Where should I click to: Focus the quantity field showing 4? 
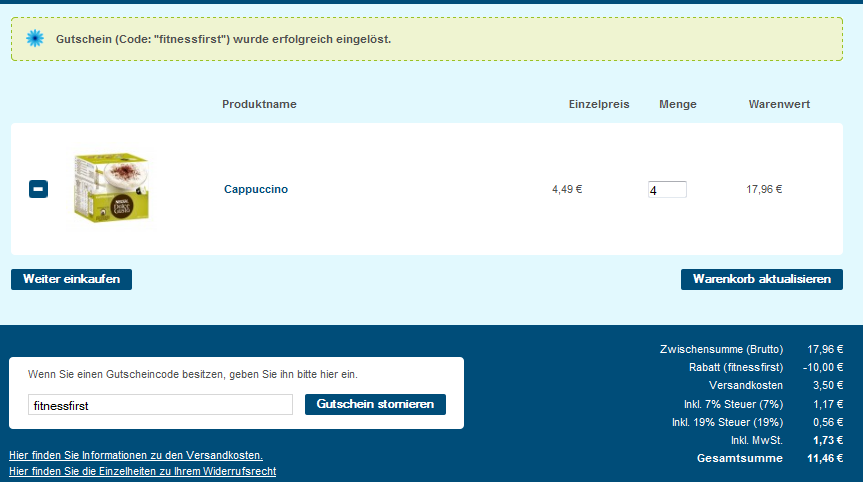667,189
